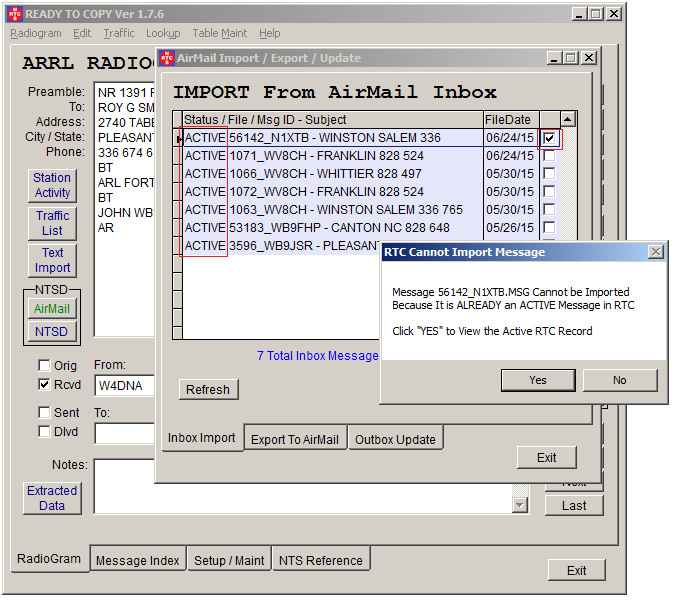This screenshot has width=677, height=602.
Task: Switch to the Inbox Import tab
Action: click(x=202, y=437)
